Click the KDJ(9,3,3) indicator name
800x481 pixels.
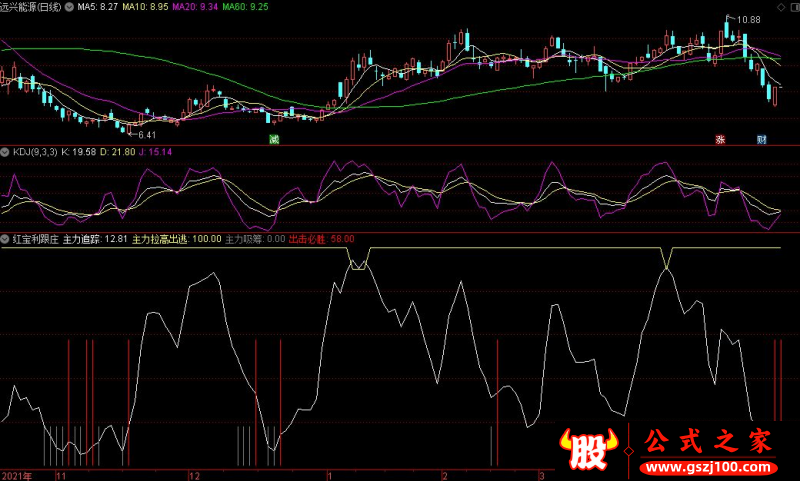35,152
